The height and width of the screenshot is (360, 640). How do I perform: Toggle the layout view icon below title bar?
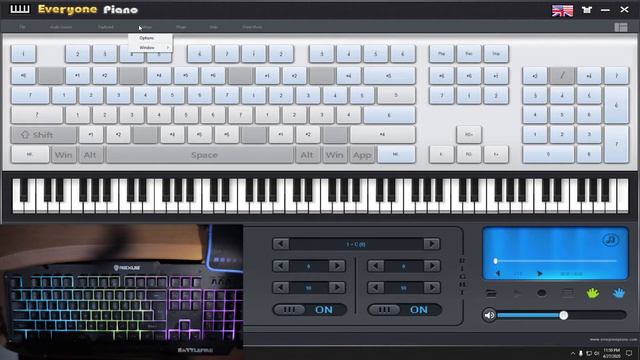[621, 27]
